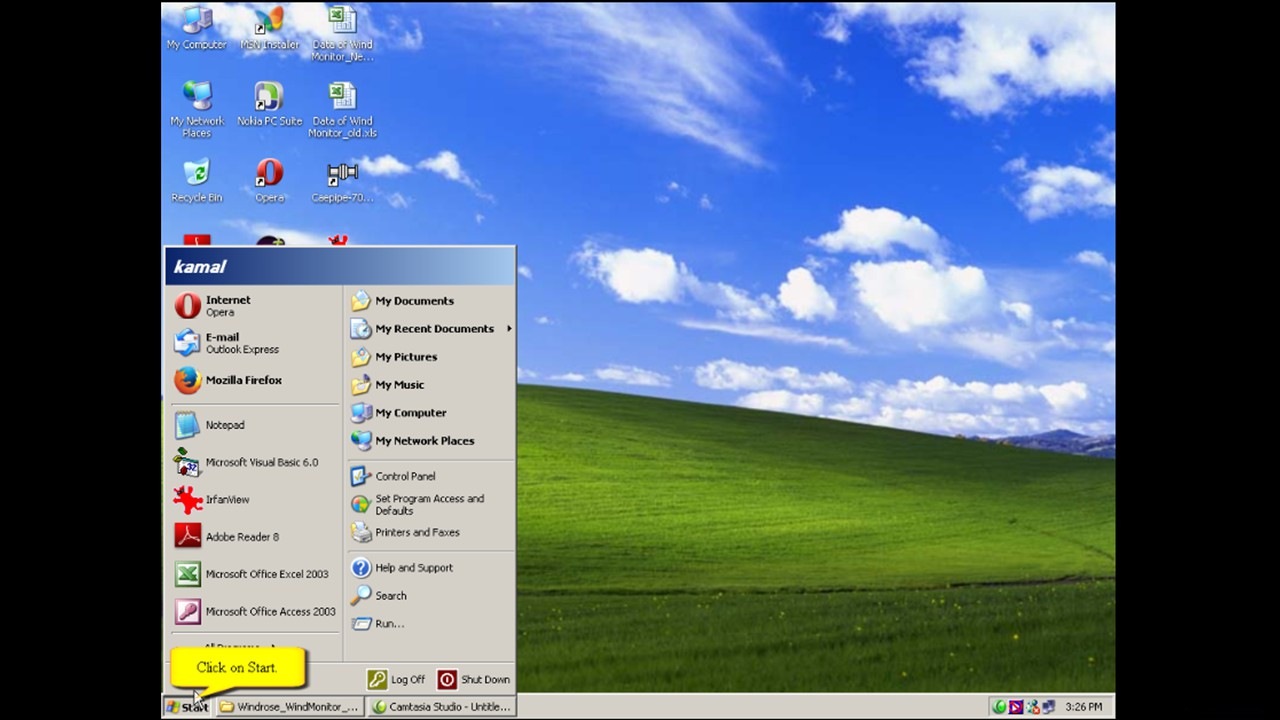Switch to Camtasia Studio taskbar window

pos(441,706)
